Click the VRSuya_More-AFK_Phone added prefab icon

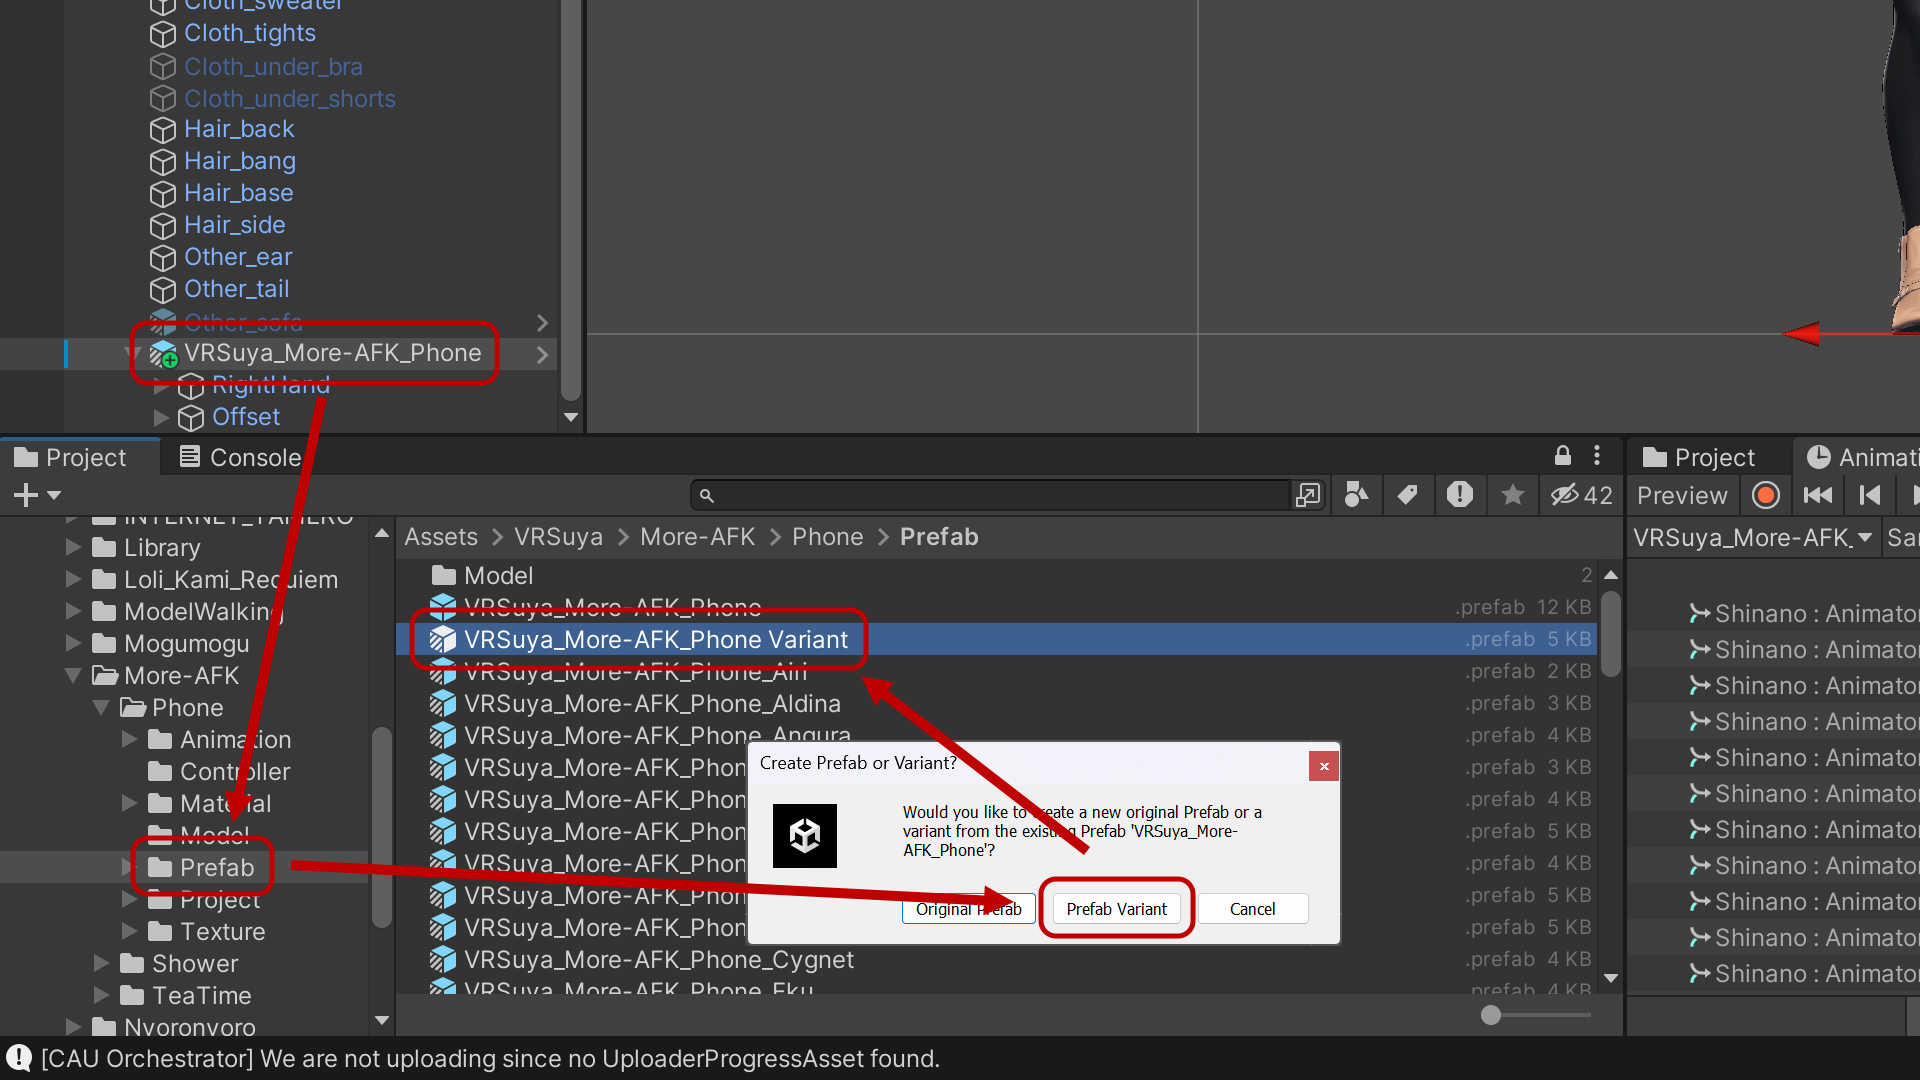(x=163, y=354)
